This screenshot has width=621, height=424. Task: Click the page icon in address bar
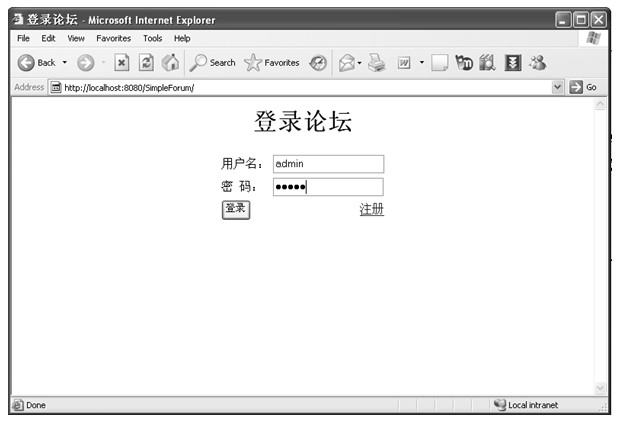pos(56,87)
